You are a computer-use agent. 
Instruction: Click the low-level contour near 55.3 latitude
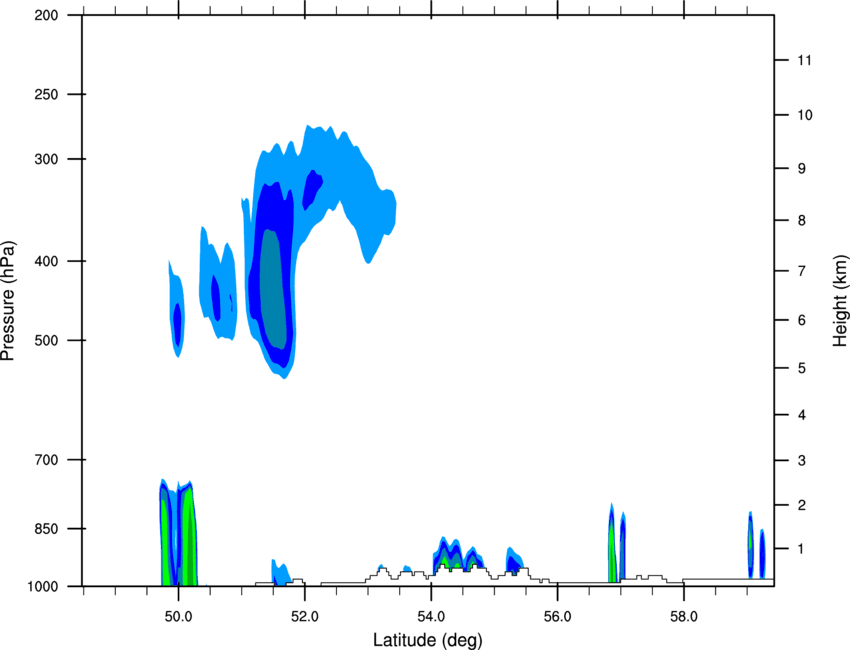click(514, 562)
